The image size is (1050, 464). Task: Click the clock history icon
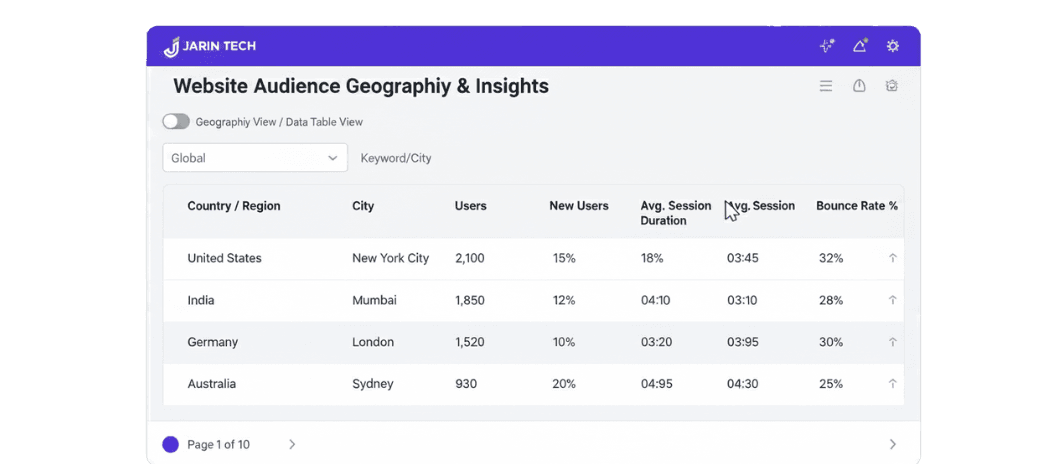[859, 86]
